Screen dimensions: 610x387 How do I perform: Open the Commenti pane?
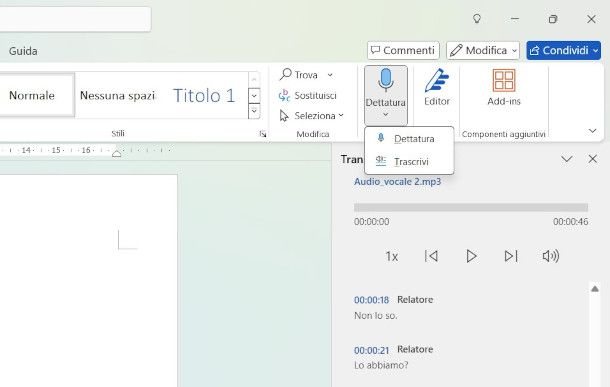point(403,51)
